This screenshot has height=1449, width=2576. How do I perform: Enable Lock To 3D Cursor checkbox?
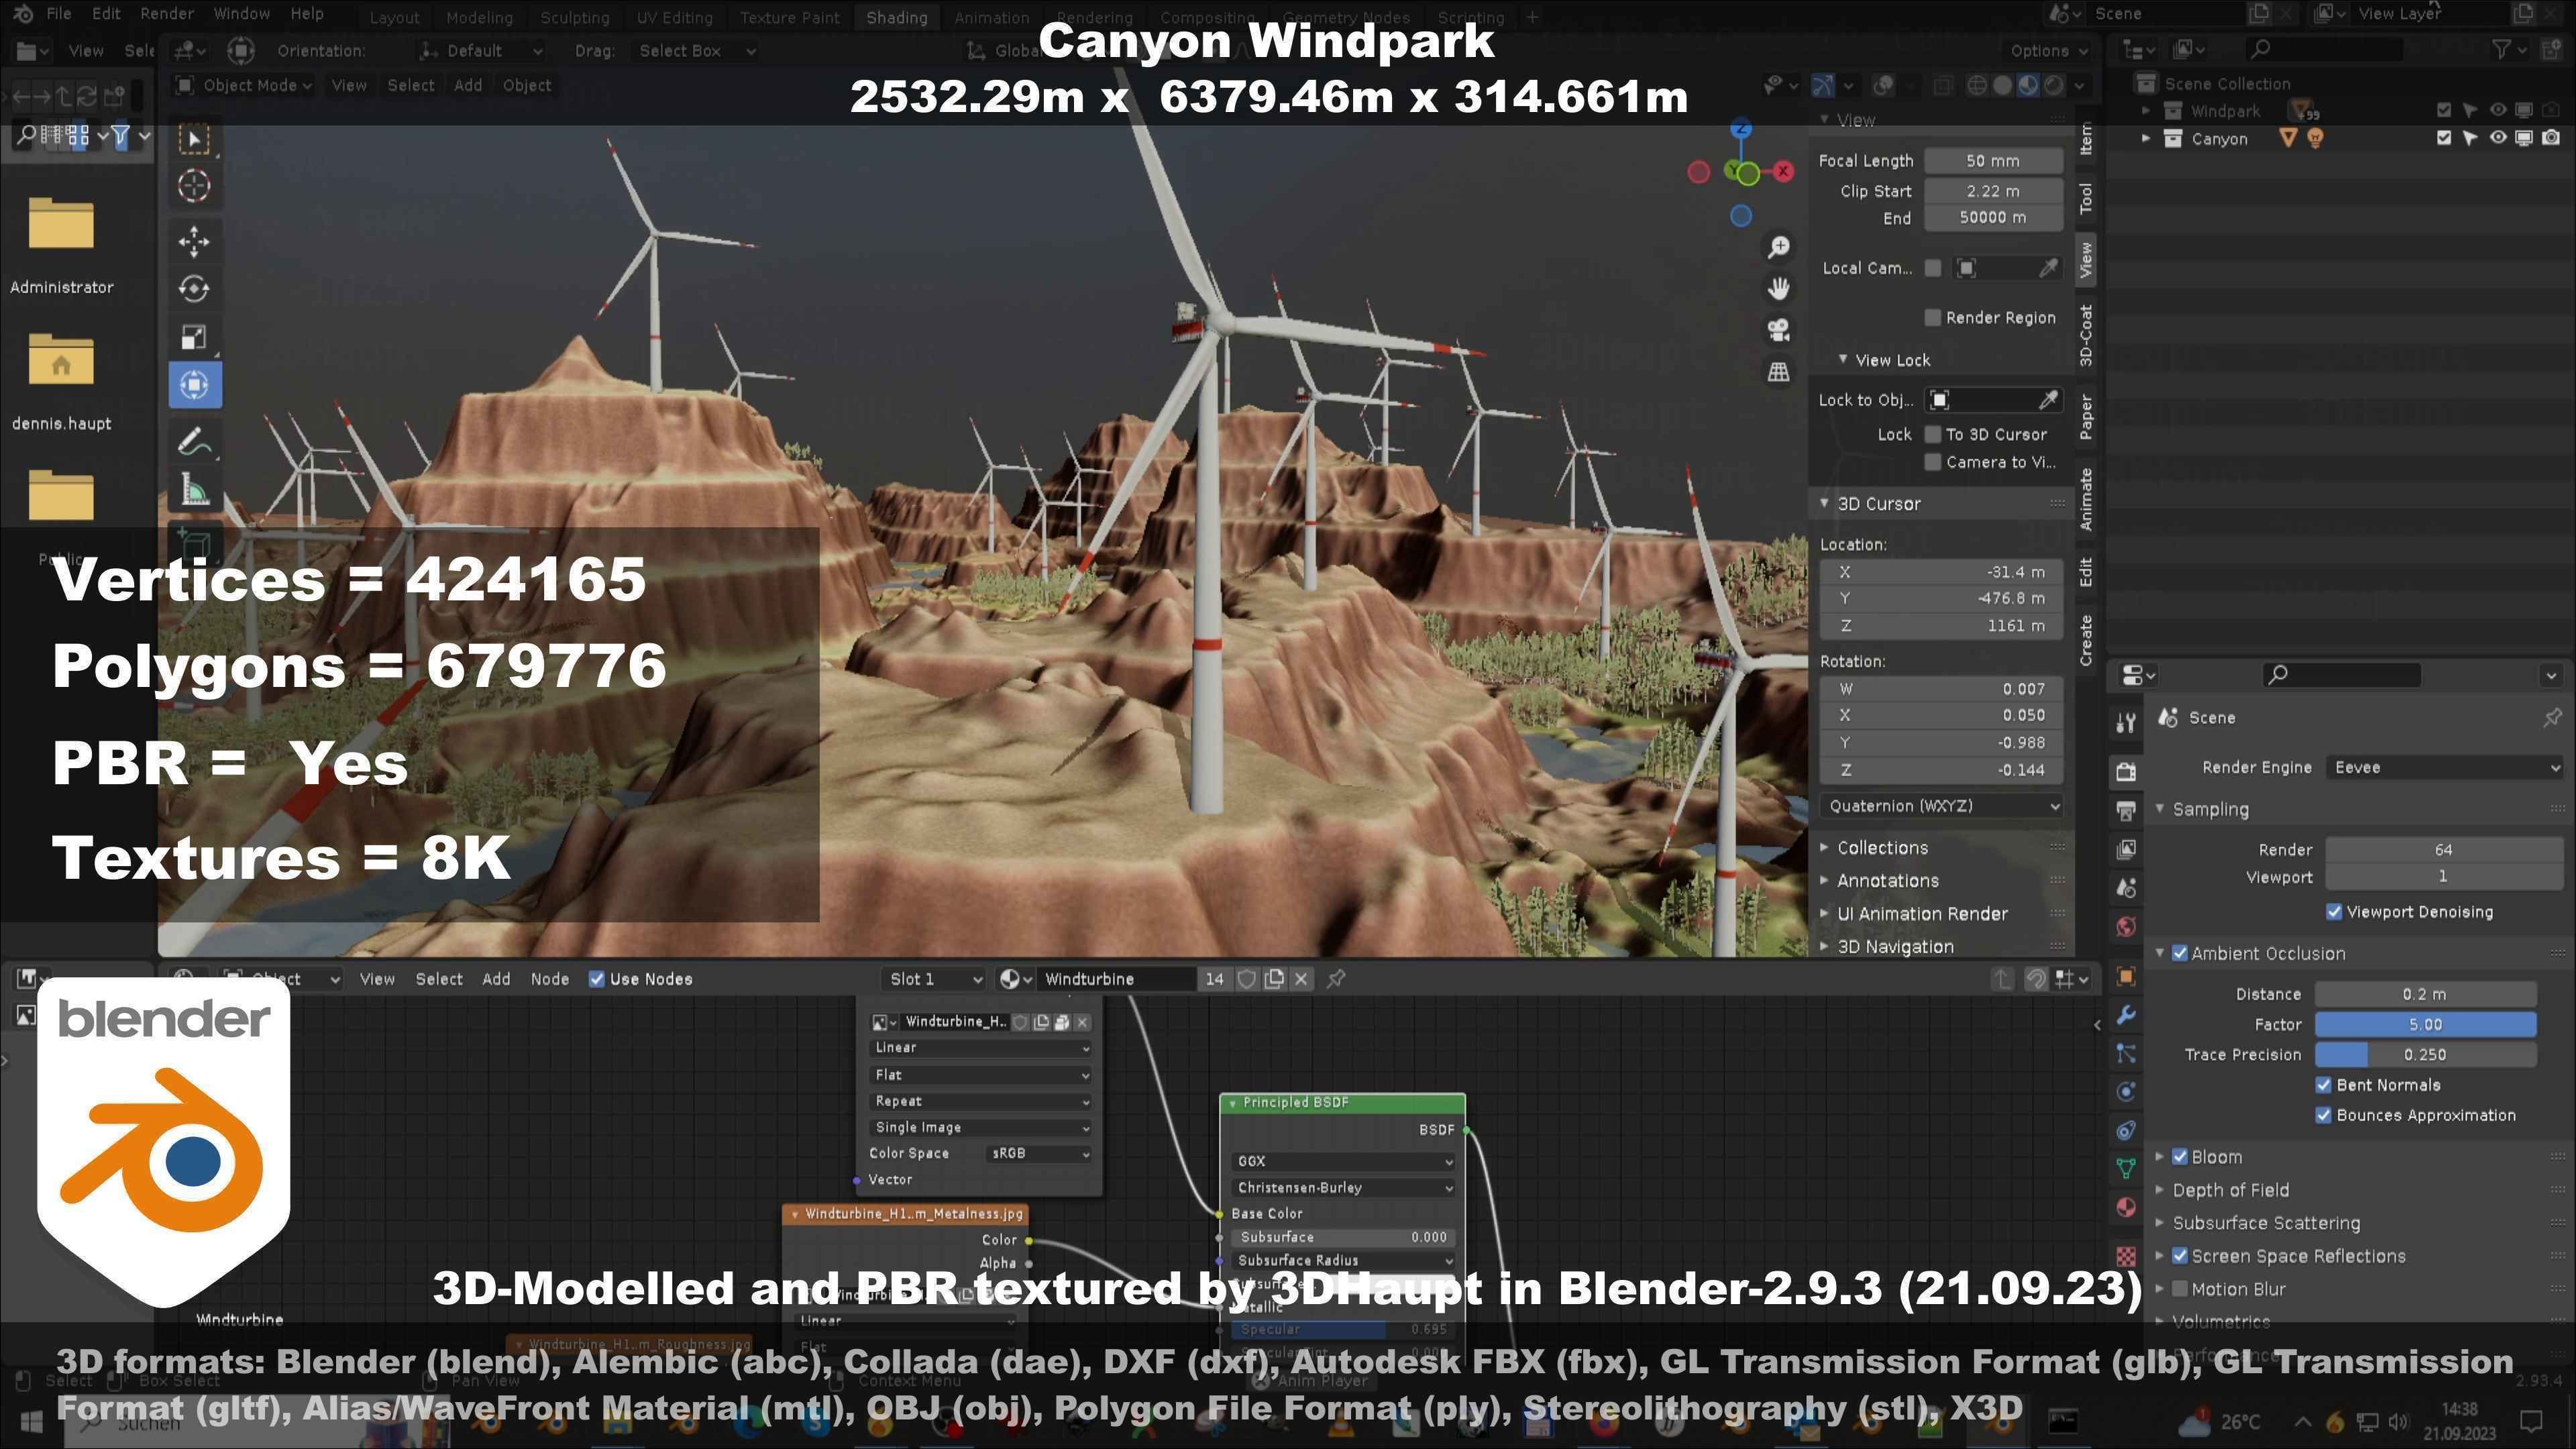click(1932, 434)
